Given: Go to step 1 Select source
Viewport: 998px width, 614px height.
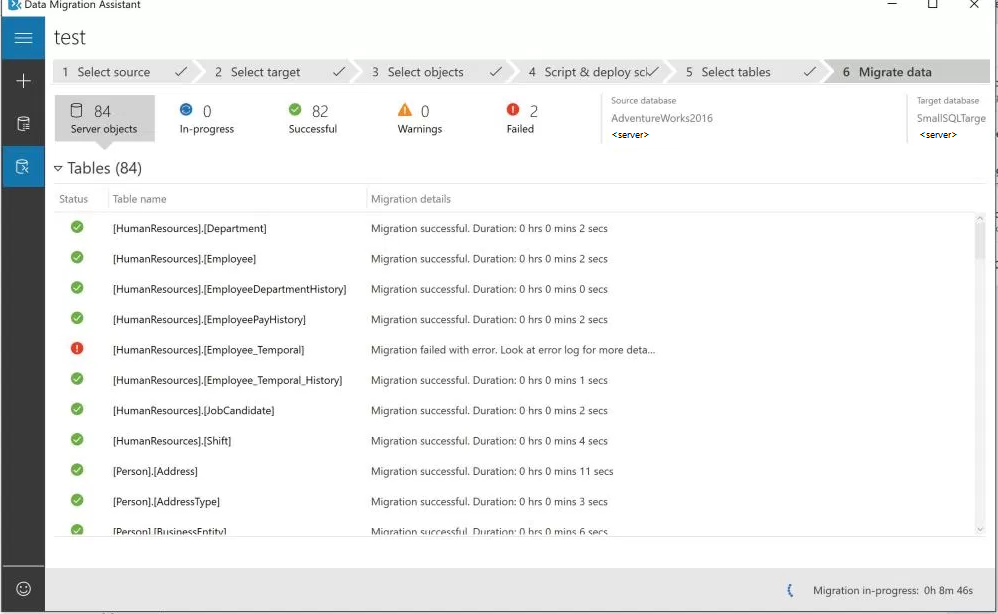Looking at the screenshot, I should point(125,72).
